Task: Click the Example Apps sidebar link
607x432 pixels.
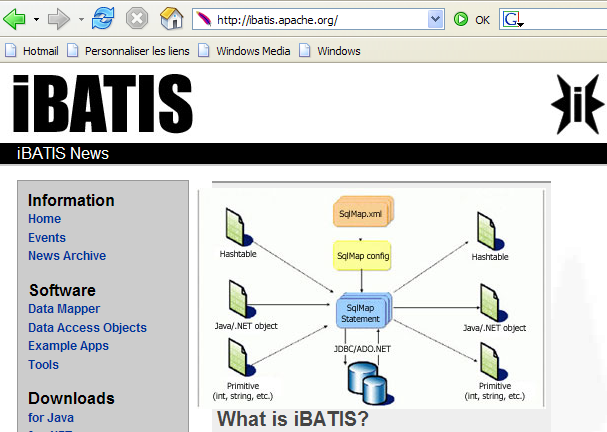Action: pos(68,346)
